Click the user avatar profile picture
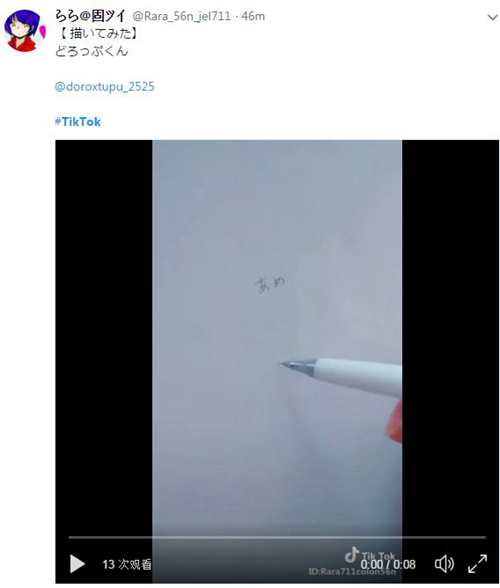This screenshot has height=588, width=500. pos(24,31)
